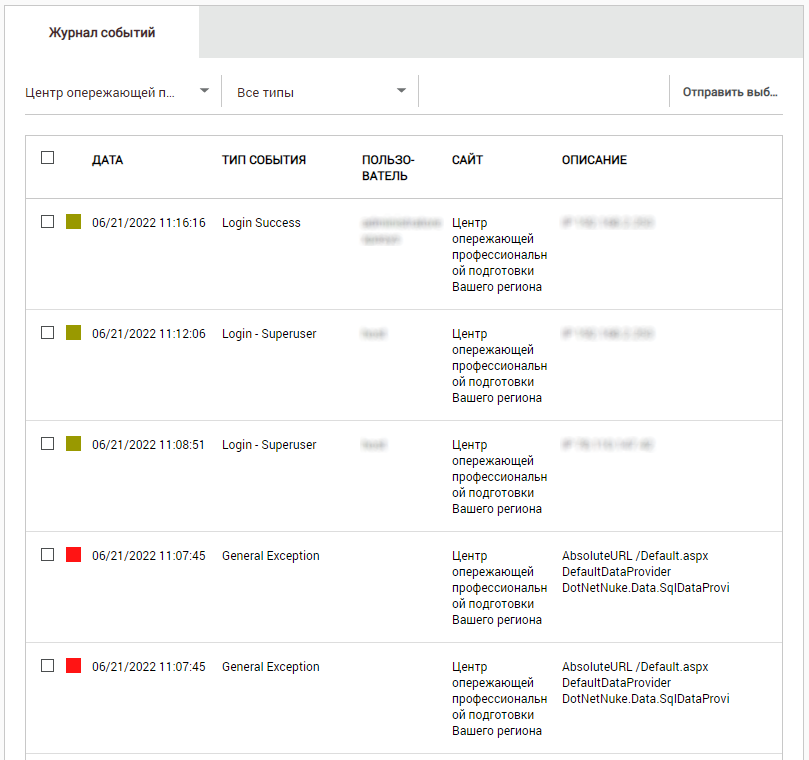Tick checkbox for first General Exception row
Viewport: 809px width, 760px height.
click(48, 555)
